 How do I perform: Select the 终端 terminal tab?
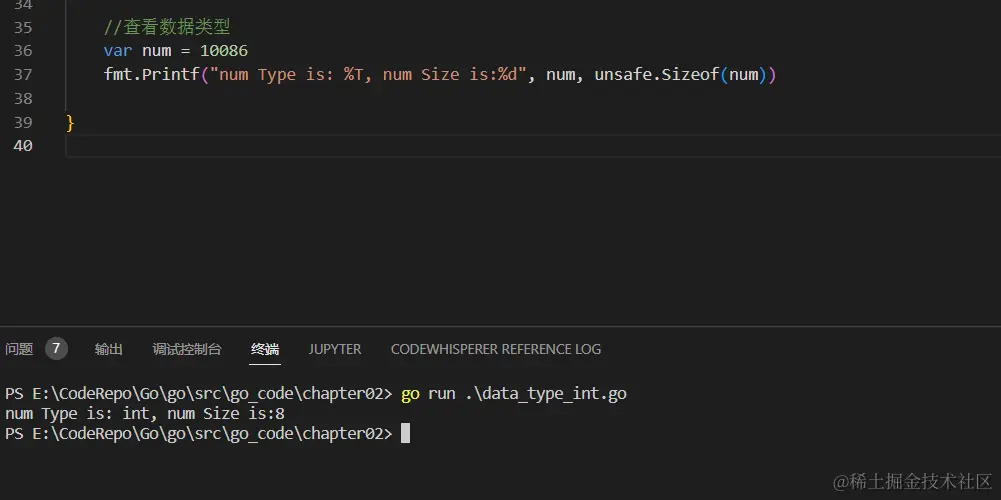[x=265, y=349]
